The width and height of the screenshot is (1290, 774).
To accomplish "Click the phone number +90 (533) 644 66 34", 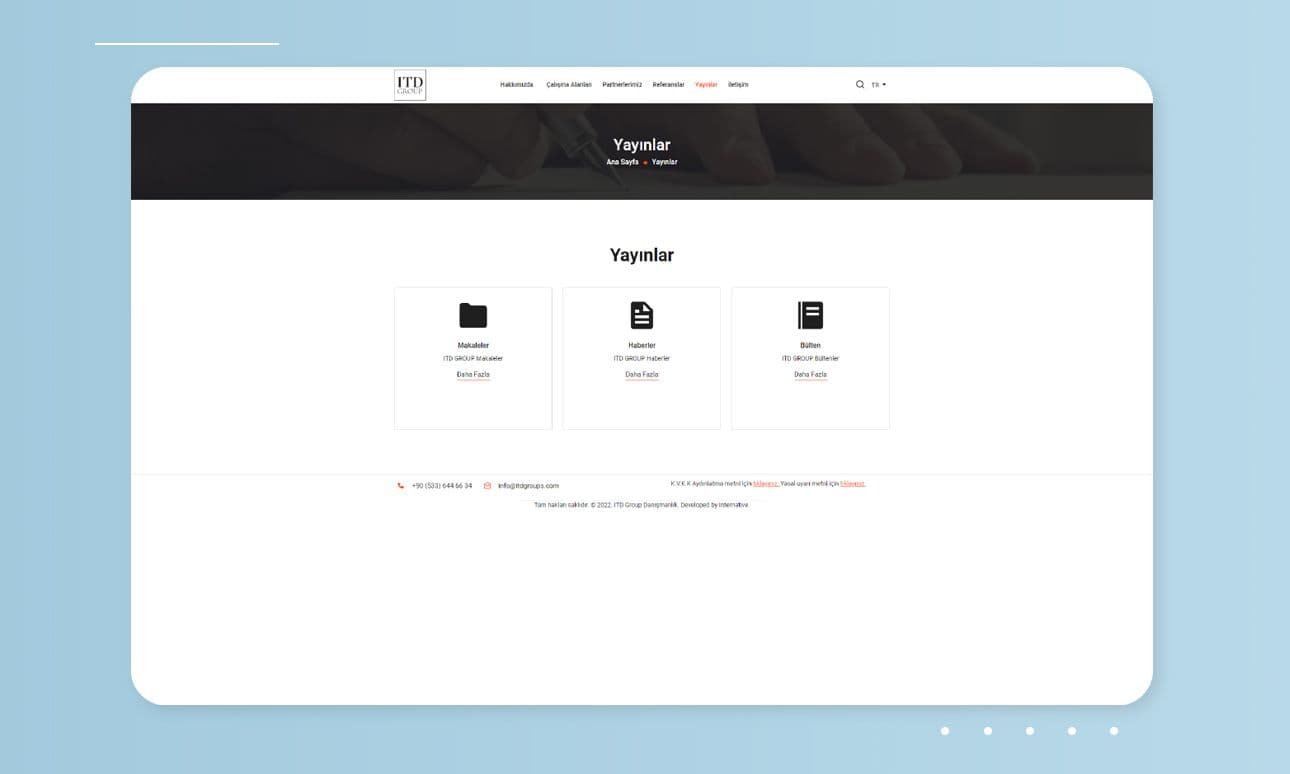I will pos(442,486).
